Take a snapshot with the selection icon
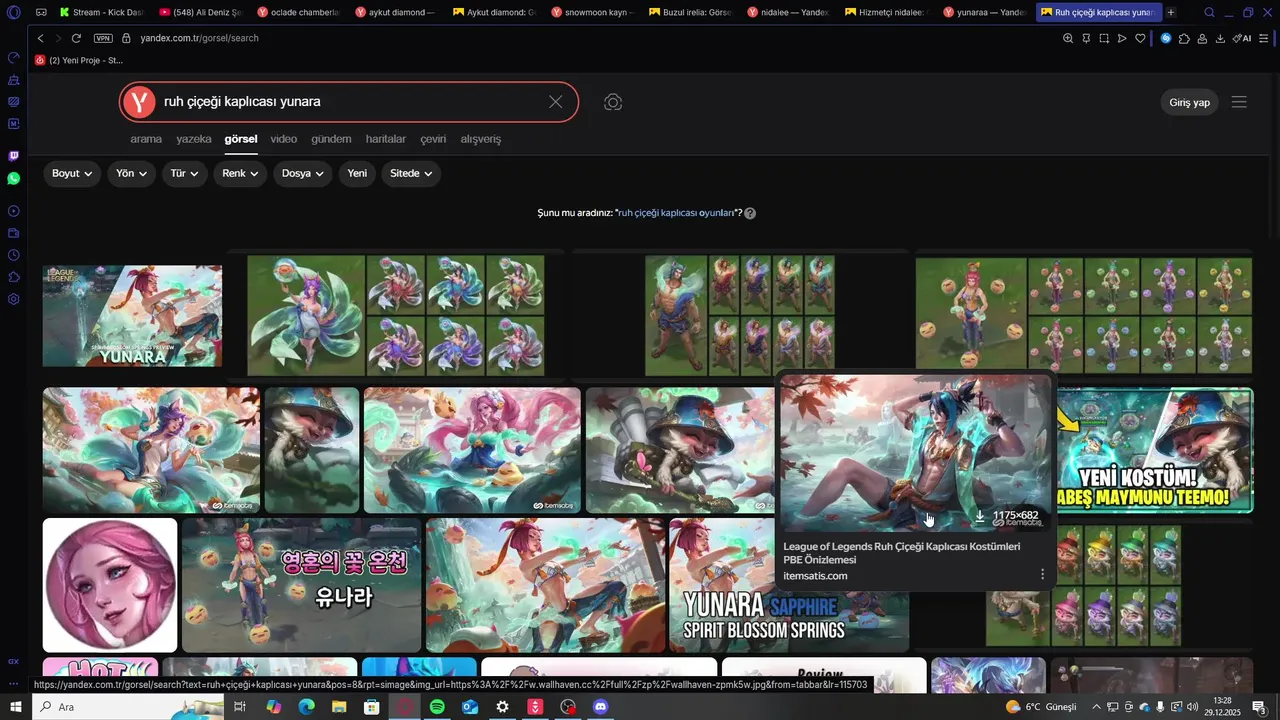 pyautogui.click(x=1104, y=38)
